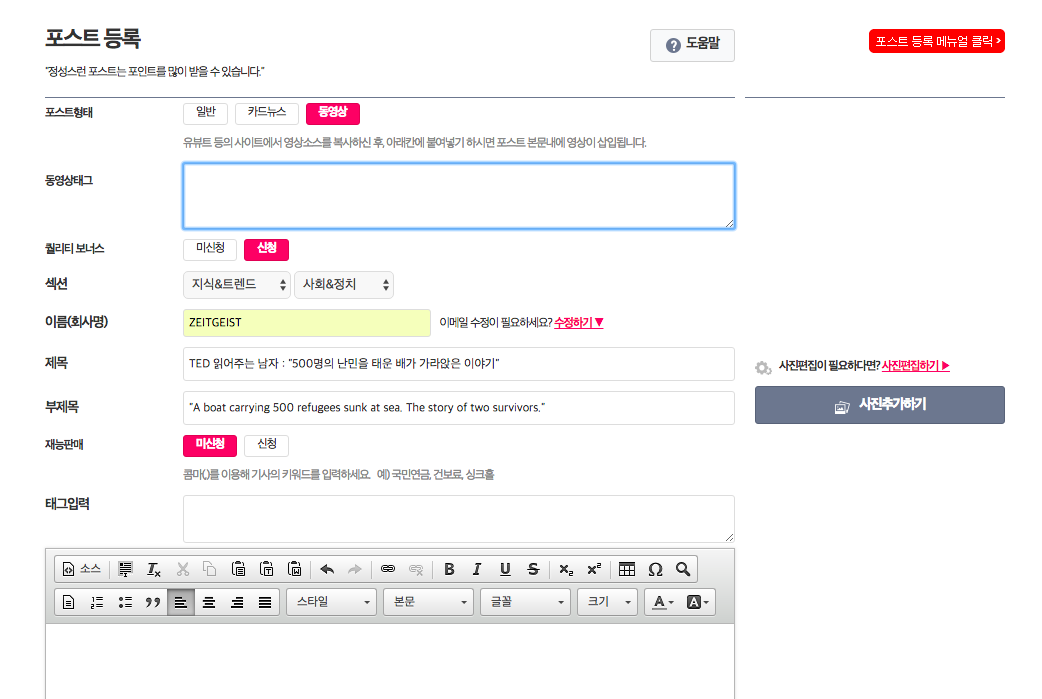Viewport: 1042px width, 699px height.
Task: Align text right
Action: [x=237, y=602]
